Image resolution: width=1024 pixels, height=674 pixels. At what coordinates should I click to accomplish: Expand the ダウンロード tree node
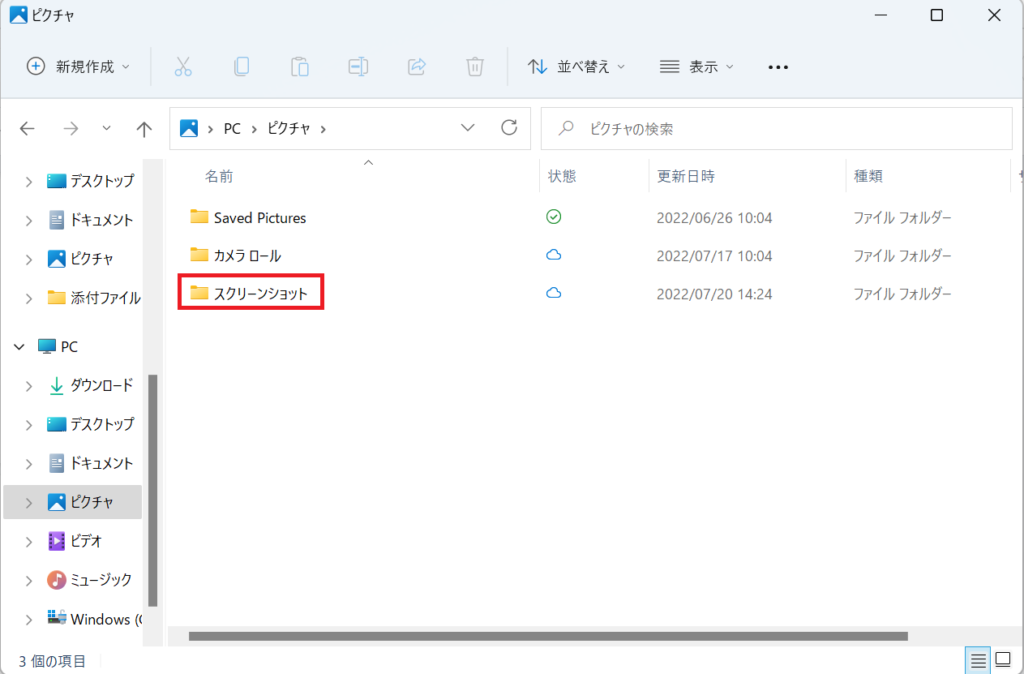tap(29, 386)
